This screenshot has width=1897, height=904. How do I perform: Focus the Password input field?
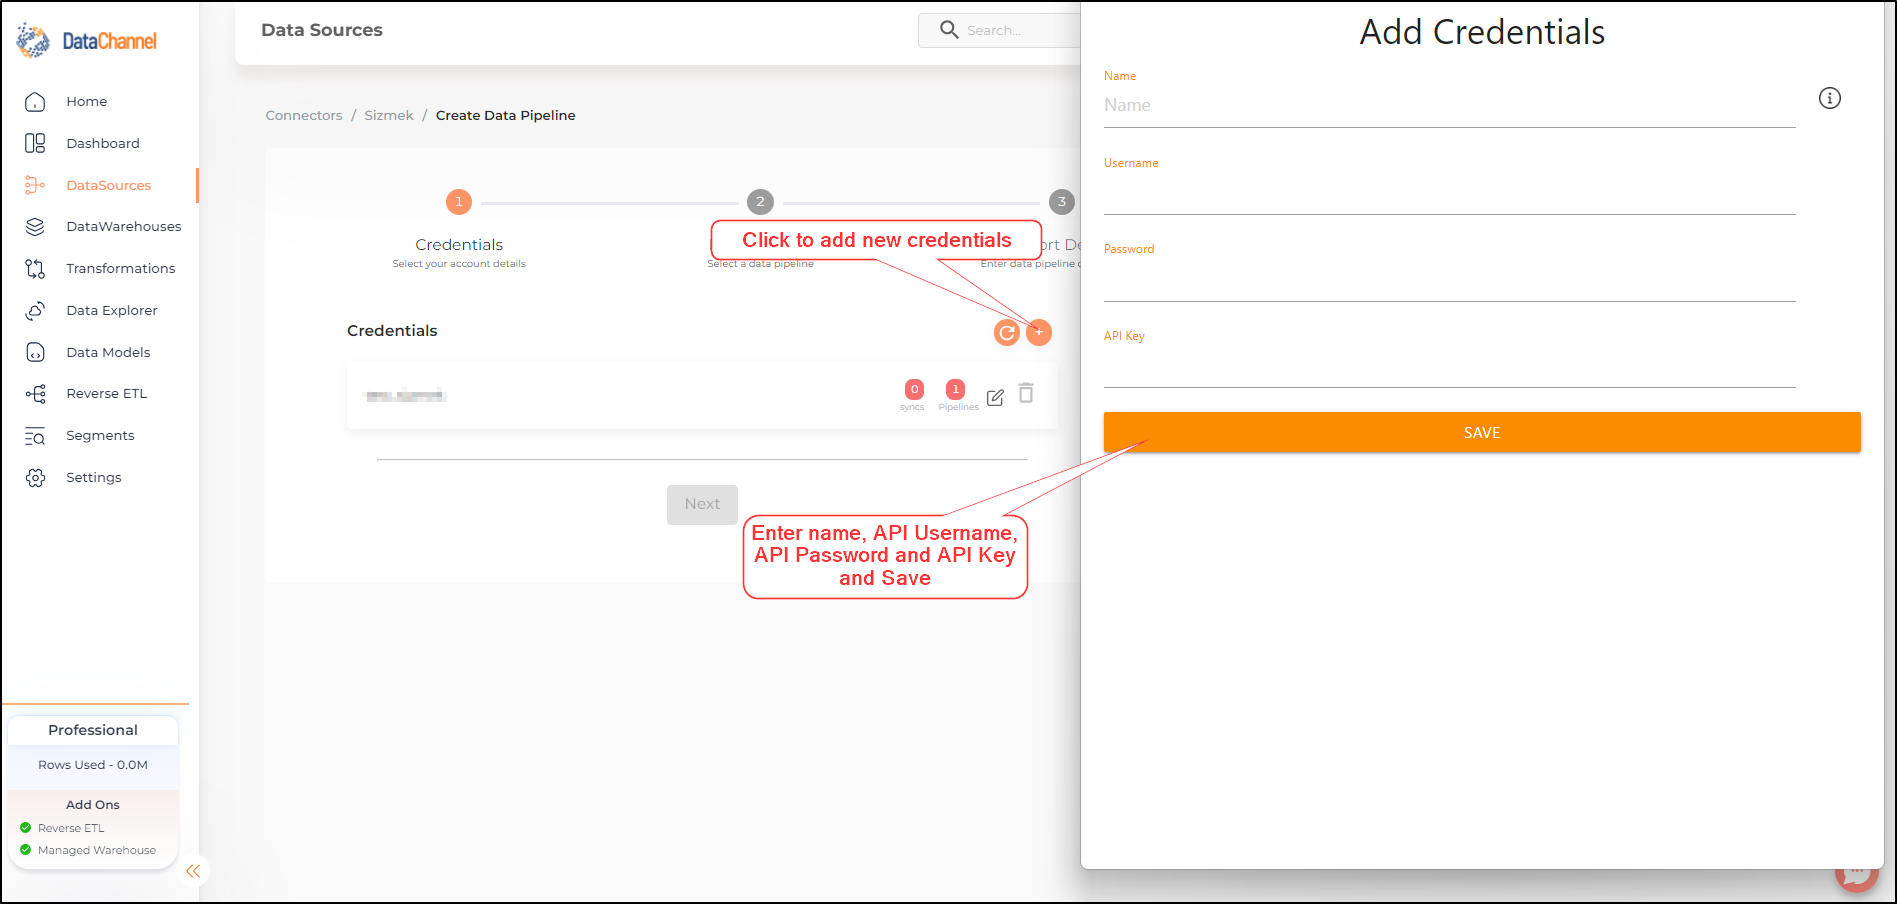tap(1450, 281)
